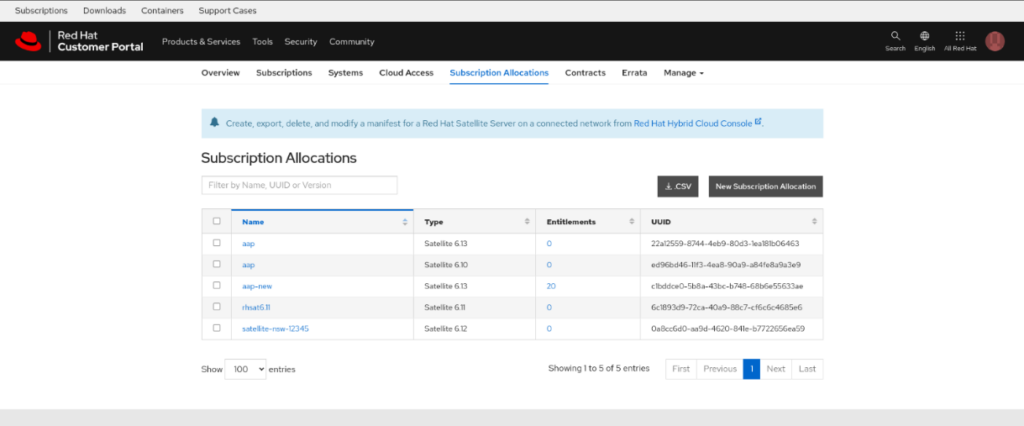Open the satellite-nsw-12345 allocation link
1024x426 pixels.
click(x=275, y=329)
